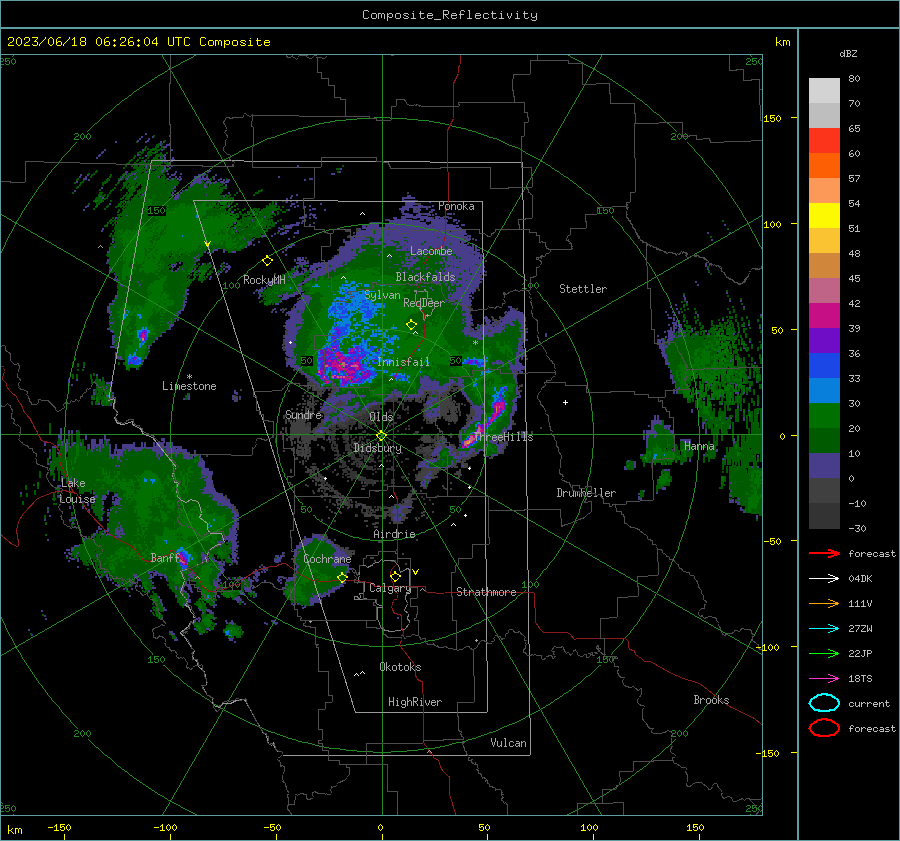Click the 80 dBZ scale value
This screenshot has width=900, height=841.
click(x=854, y=79)
